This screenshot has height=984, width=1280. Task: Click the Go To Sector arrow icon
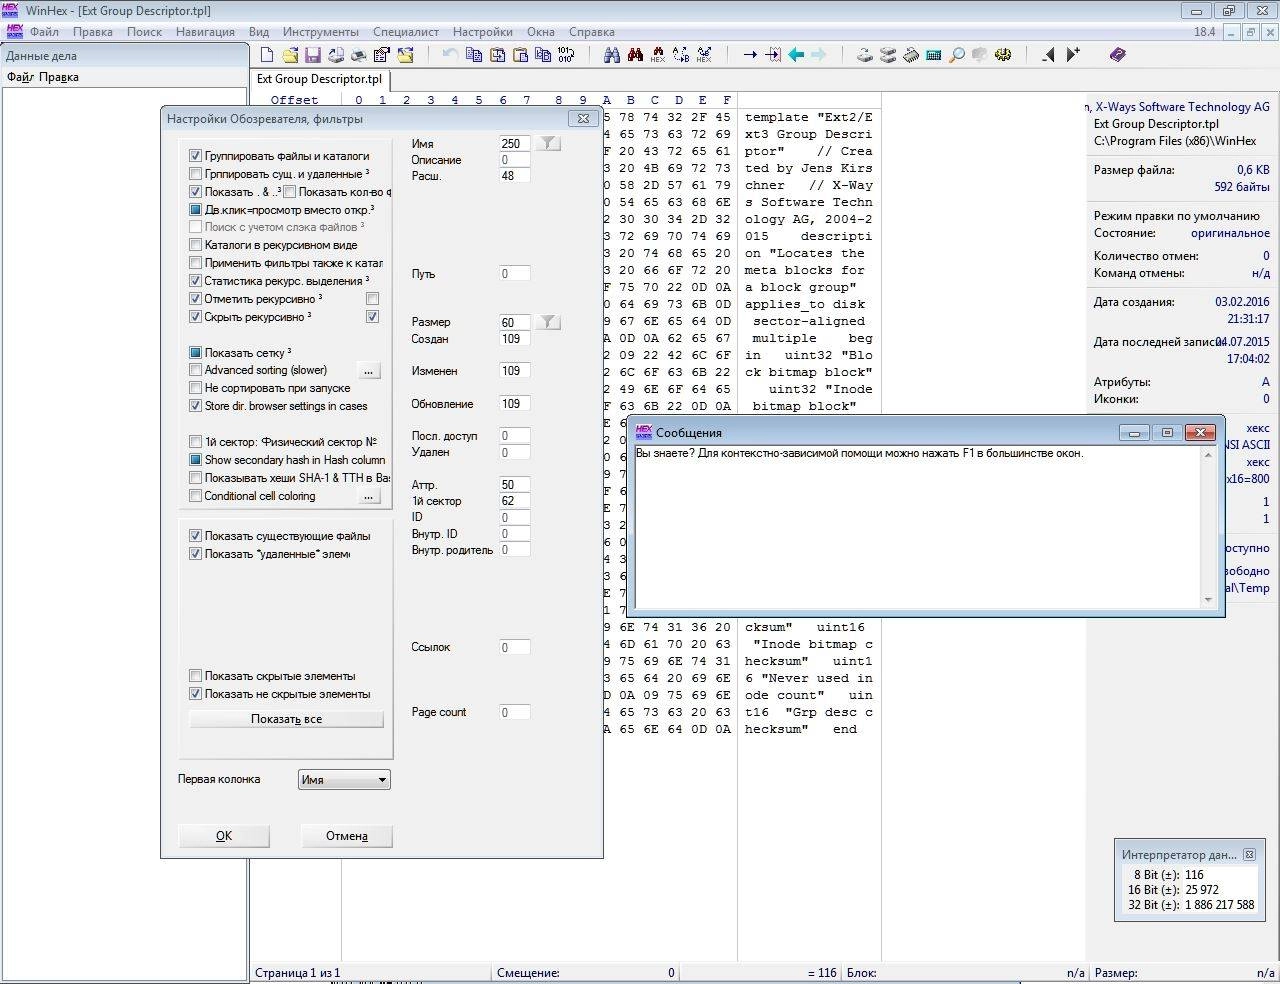click(x=773, y=55)
